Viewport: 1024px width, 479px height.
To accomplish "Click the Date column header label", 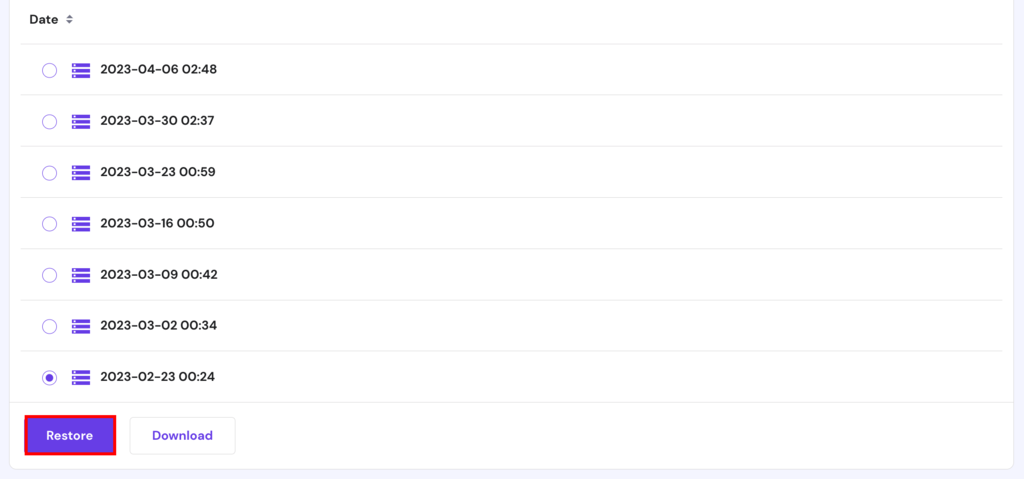I will click(x=44, y=20).
